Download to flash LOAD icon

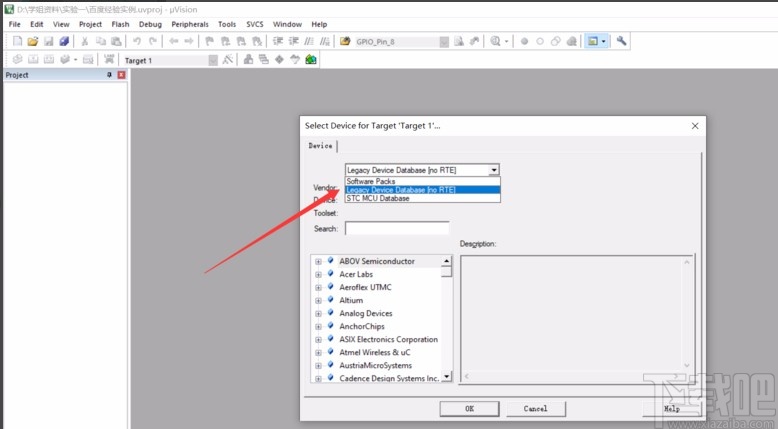click(109, 60)
